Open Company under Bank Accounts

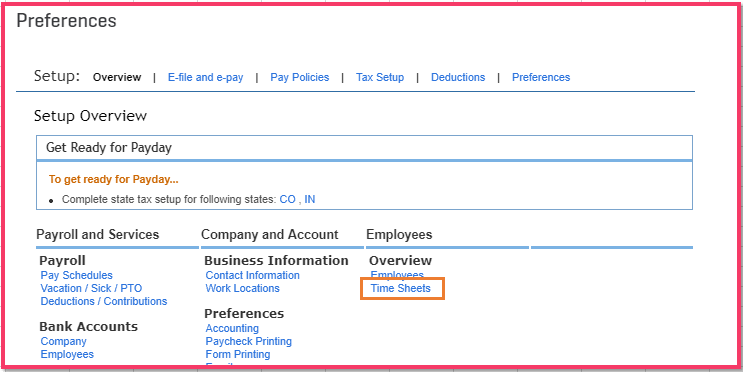pyautogui.click(x=63, y=341)
